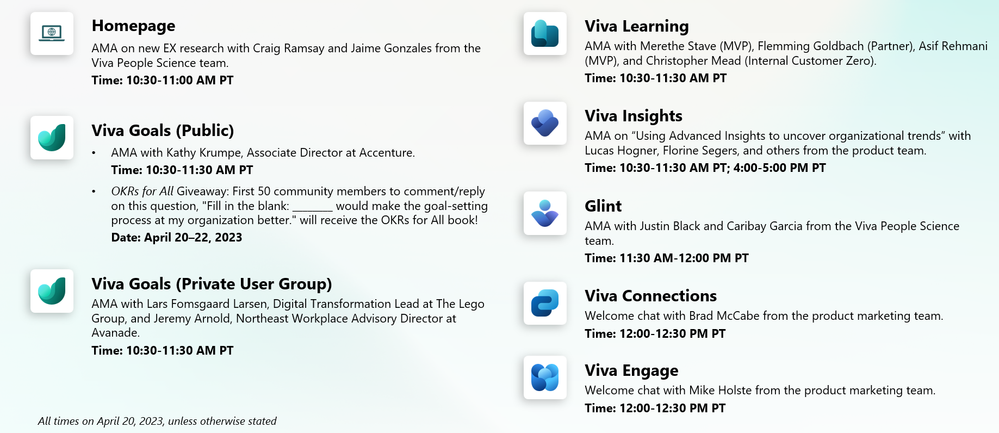Click the Viva Engage icon
The height and width of the screenshot is (433, 999).
click(x=545, y=378)
